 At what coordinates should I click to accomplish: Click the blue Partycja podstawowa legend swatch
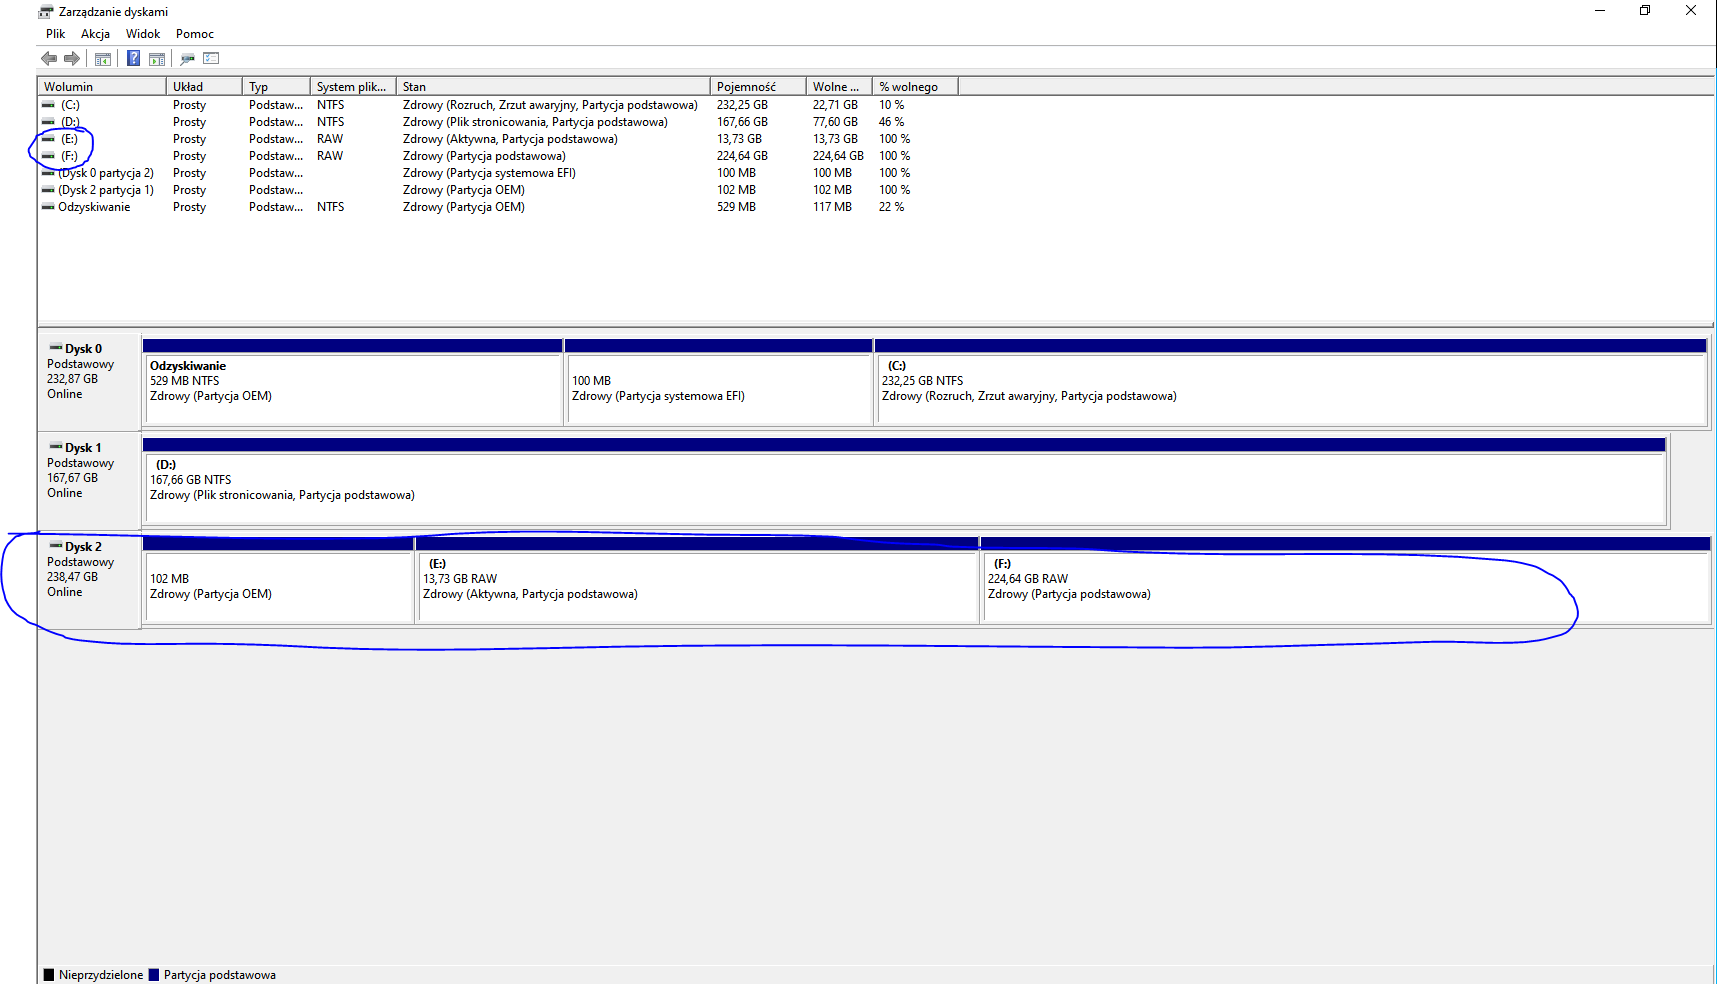coord(154,975)
